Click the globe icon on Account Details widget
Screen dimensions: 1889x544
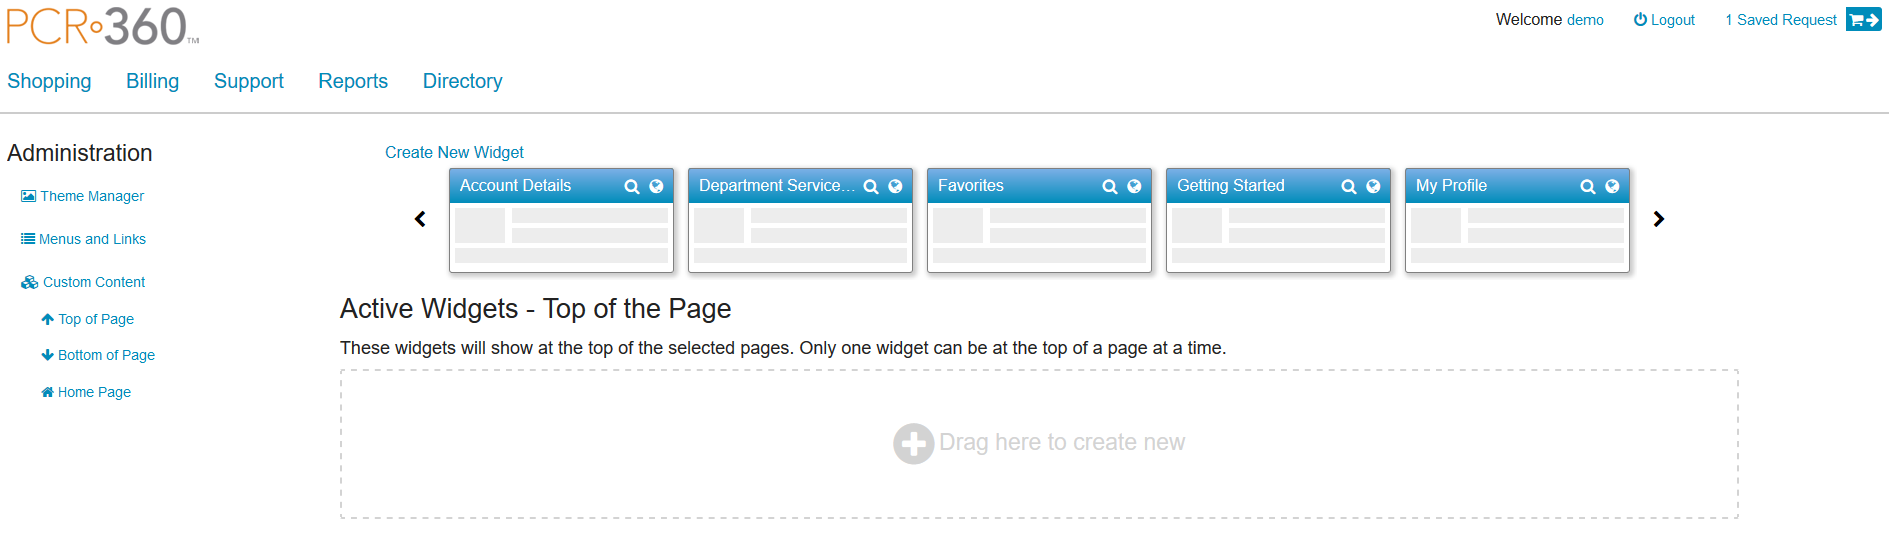656,186
